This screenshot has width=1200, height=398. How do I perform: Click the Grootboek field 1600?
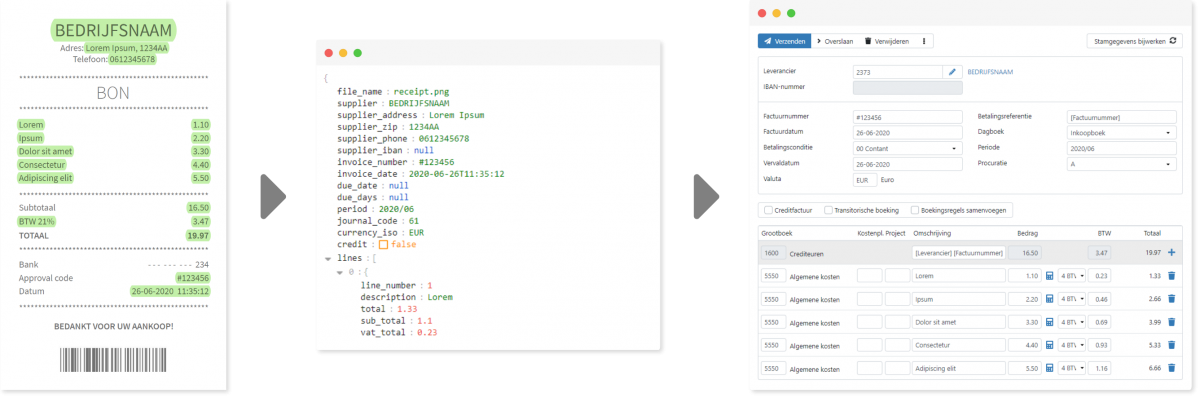click(772, 253)
